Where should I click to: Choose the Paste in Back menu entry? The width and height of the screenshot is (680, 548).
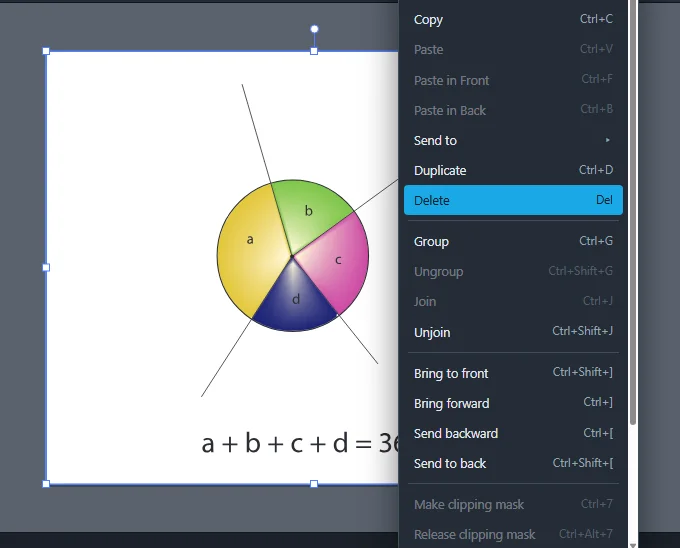click(513, 110)
